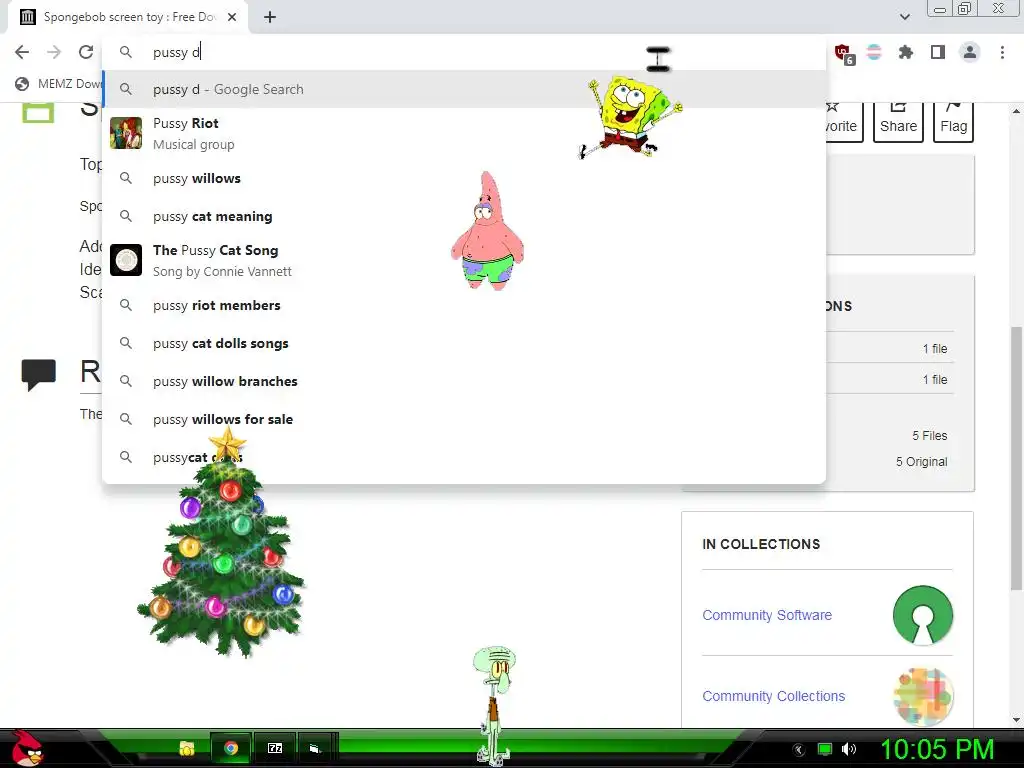Click the search icon in the address bar
Screen dimensions: 1024x768
(x=125, y=52)
